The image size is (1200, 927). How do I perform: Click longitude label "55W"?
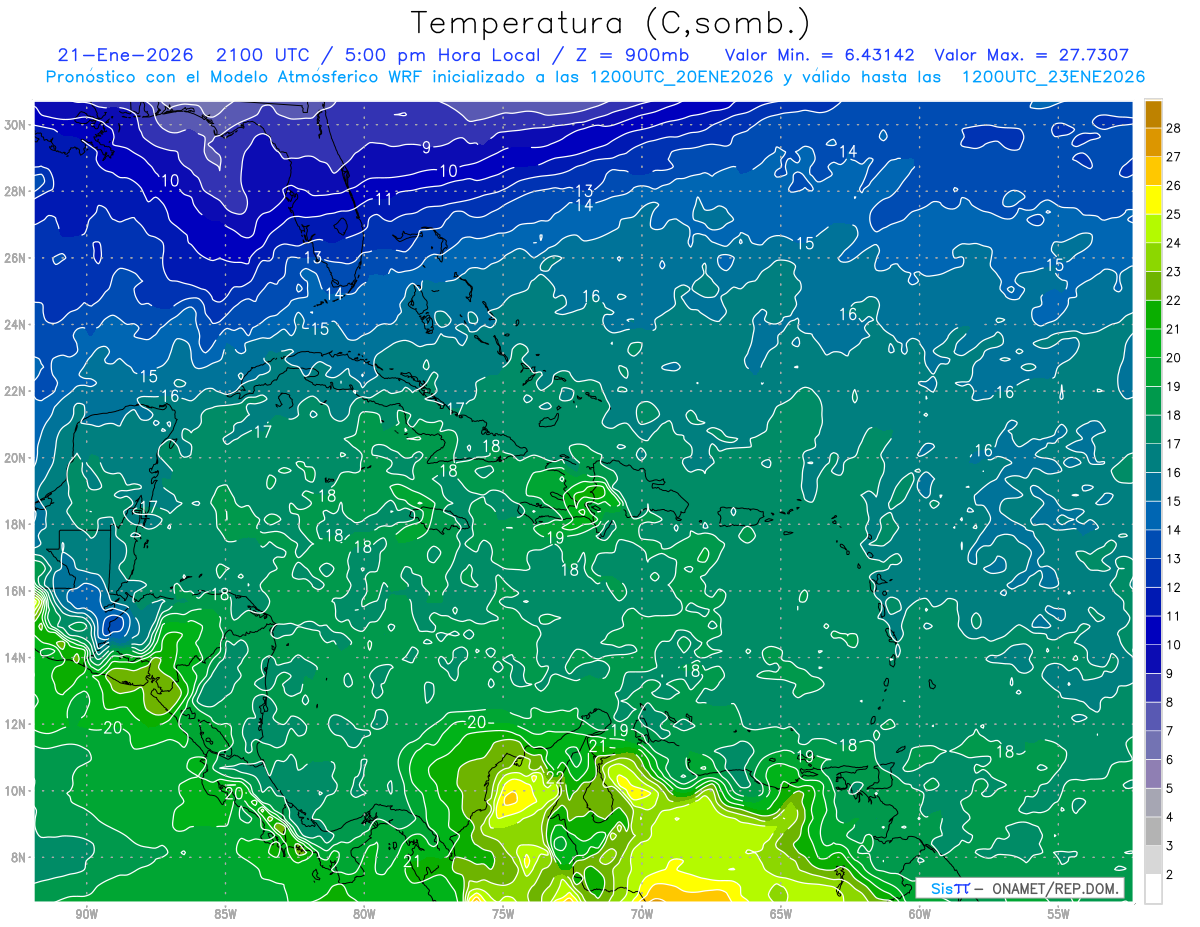coord(1059,914)
